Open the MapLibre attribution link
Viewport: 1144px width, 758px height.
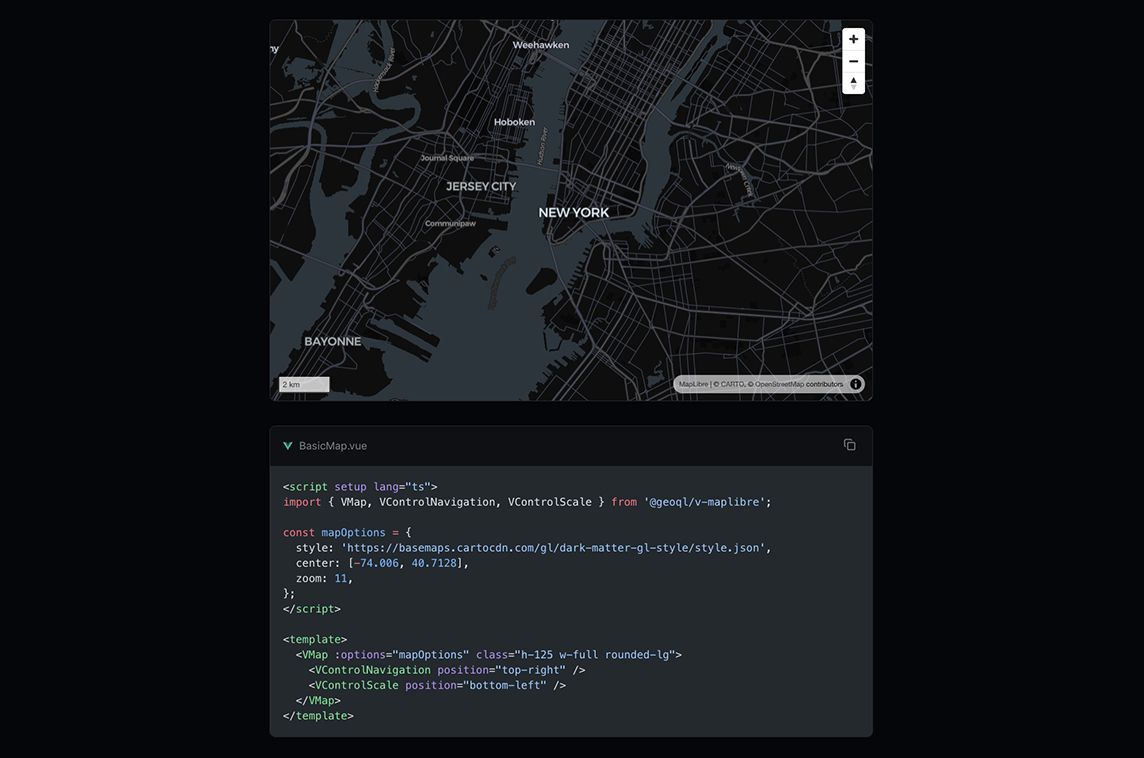tap(693, 384)
